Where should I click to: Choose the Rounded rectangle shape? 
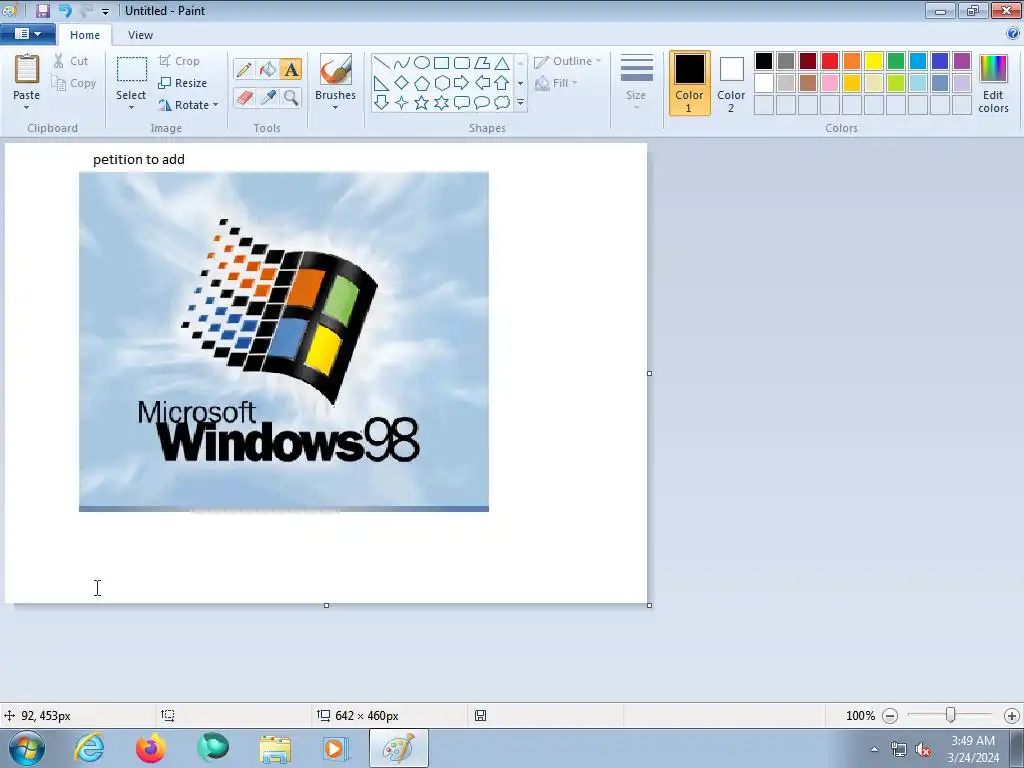tap(462, 63)
